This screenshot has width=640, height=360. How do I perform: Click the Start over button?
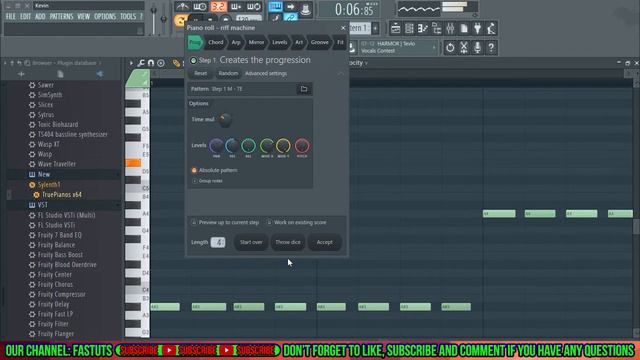tap(251, 242)
